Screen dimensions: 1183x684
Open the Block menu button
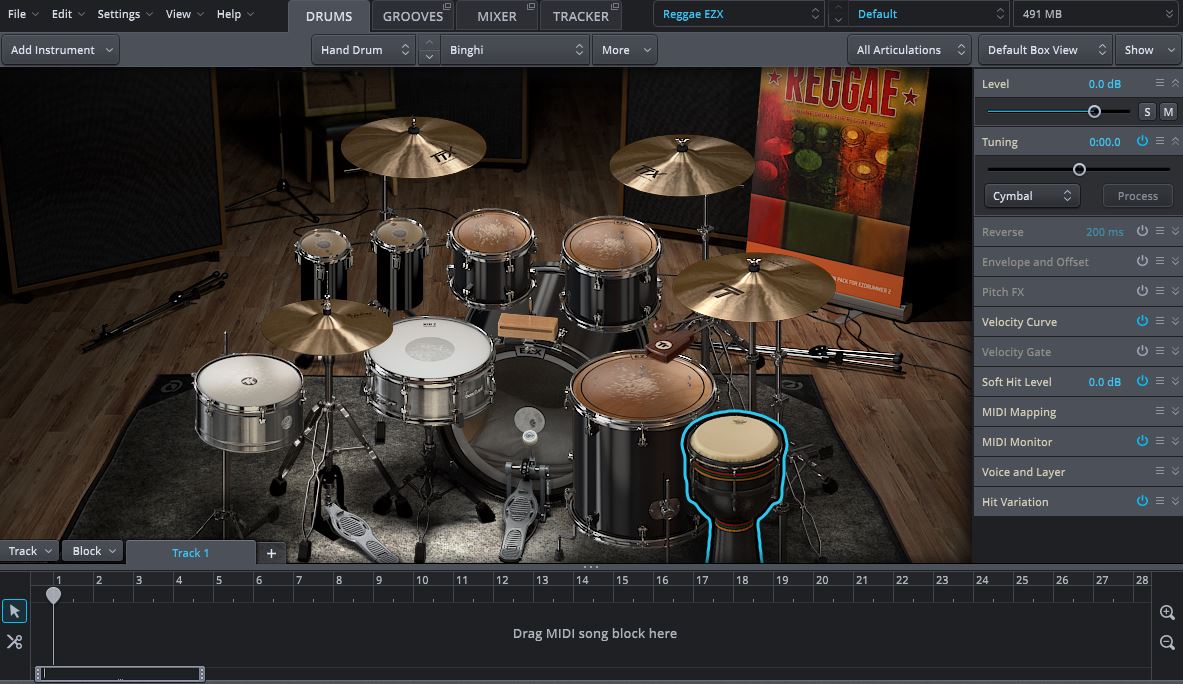point(93,551)
